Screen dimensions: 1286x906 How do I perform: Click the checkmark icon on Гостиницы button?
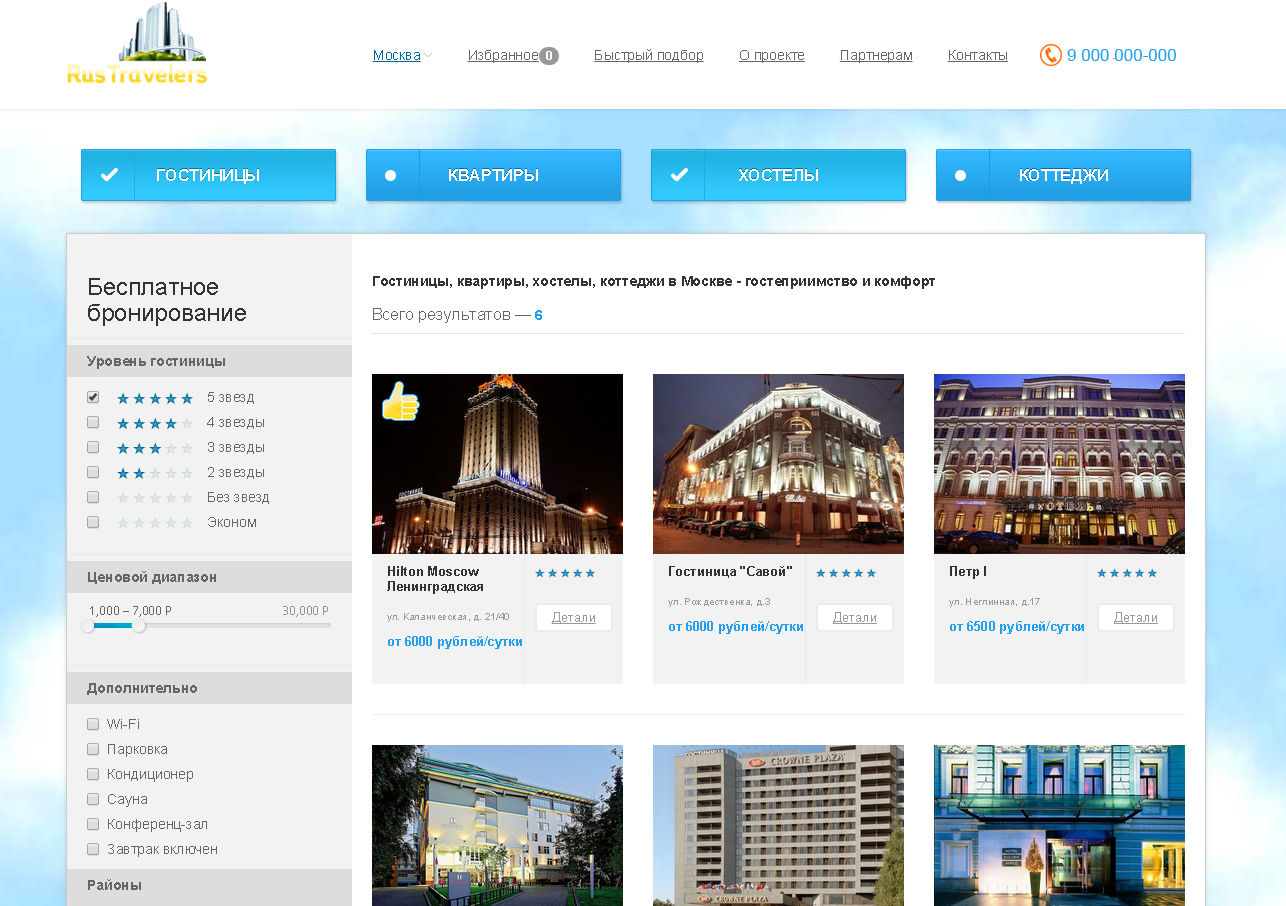point(109,175)
